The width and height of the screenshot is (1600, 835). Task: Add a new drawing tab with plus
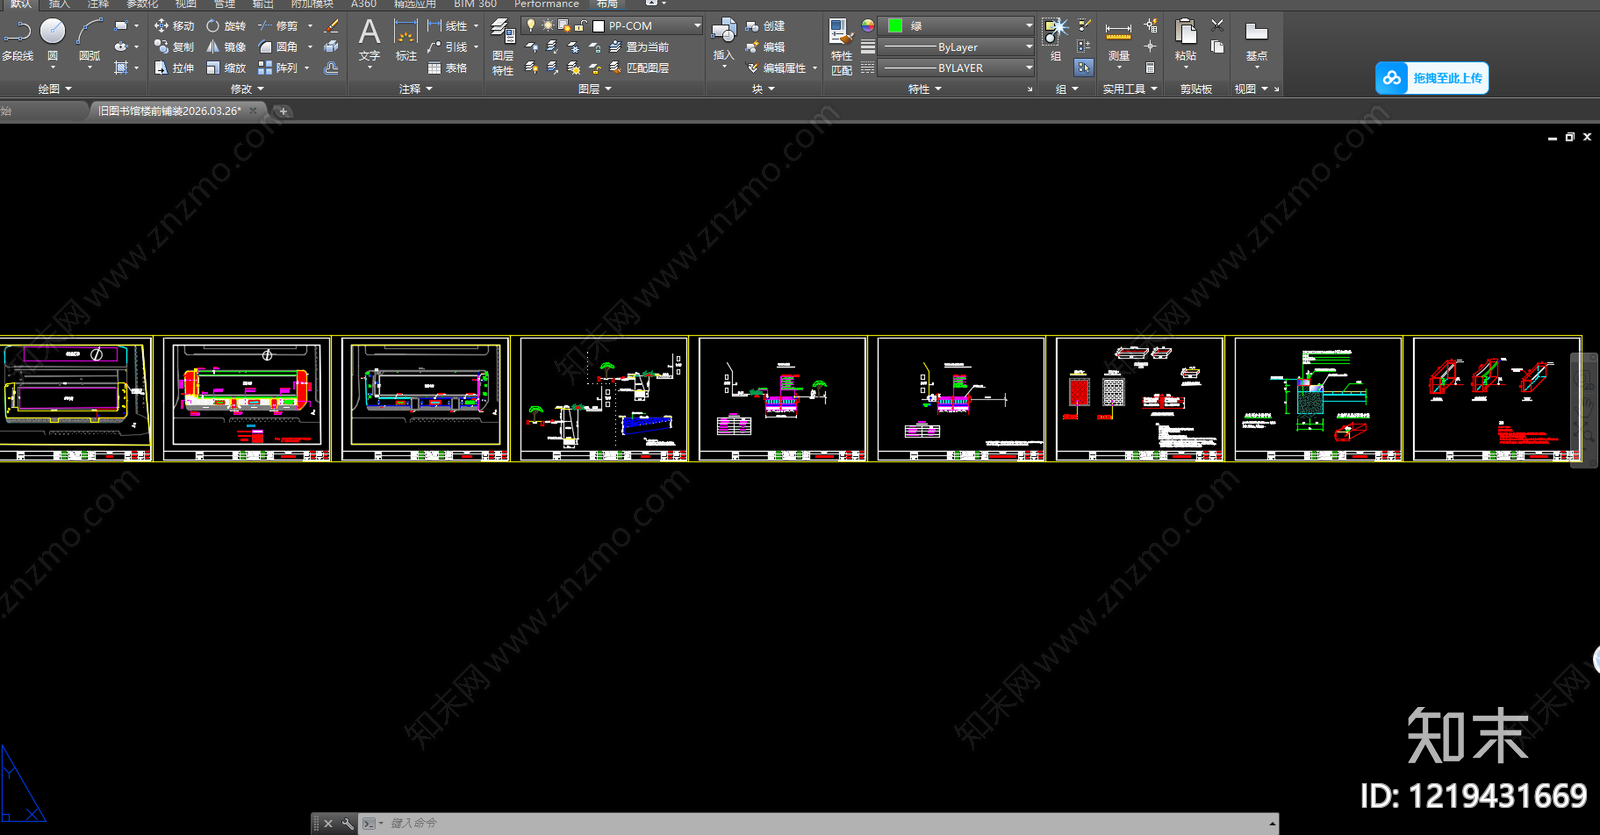point(283,111)
